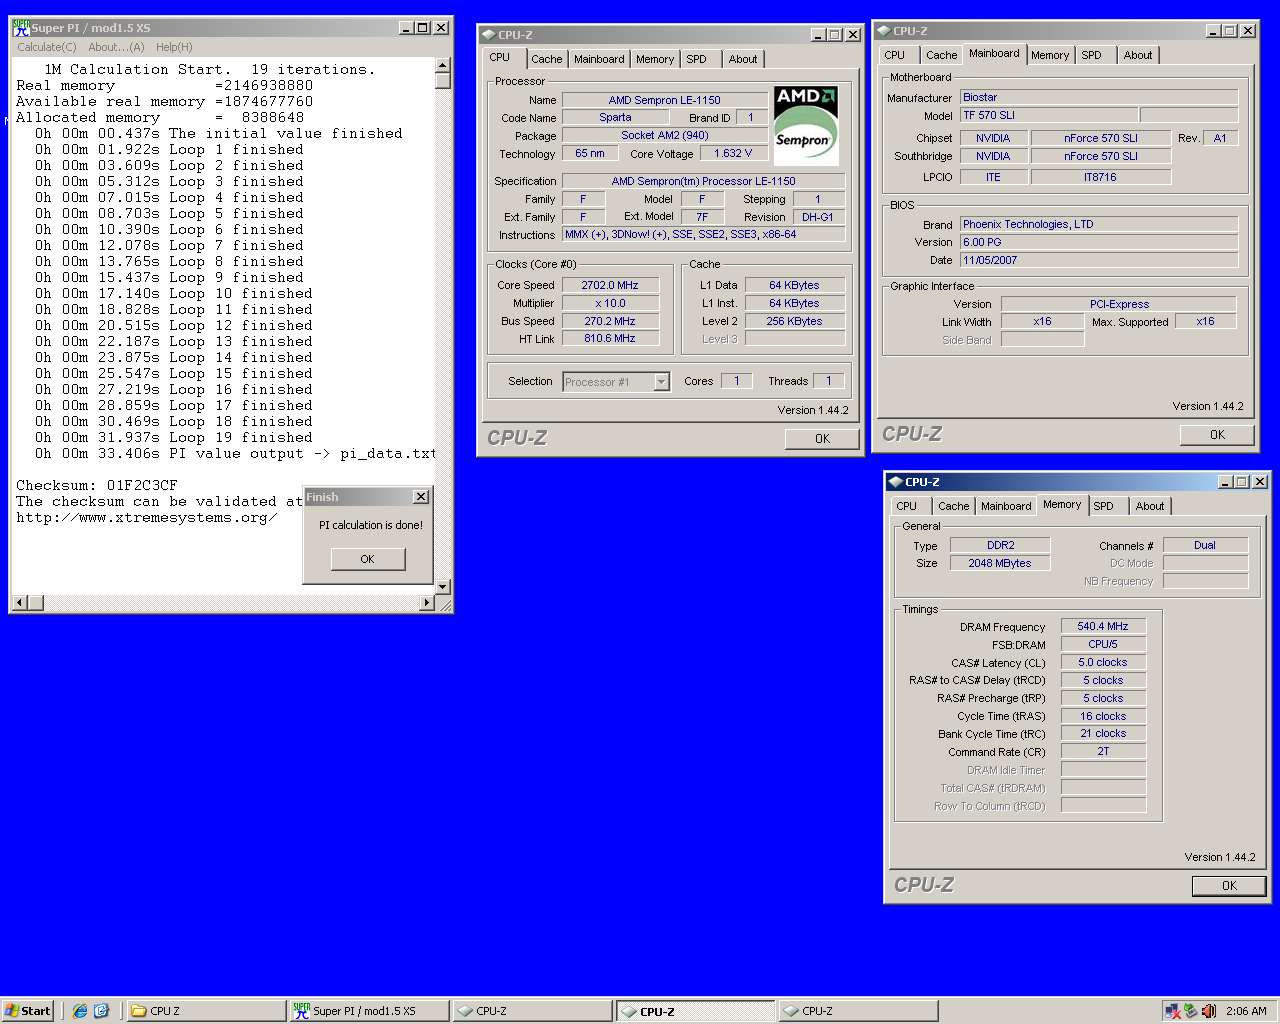Open the Calculate menu in Super PI
The height and width of the screenshot is (1024, 1280).
tap(46, 47)
